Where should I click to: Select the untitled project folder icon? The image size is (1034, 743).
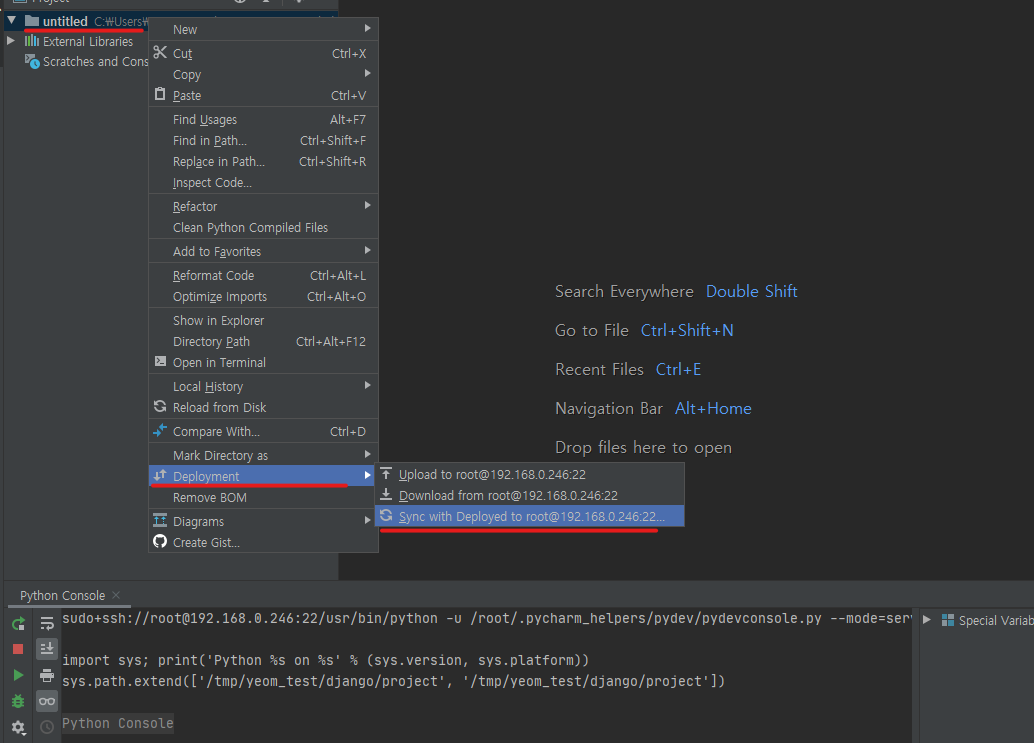32,20
